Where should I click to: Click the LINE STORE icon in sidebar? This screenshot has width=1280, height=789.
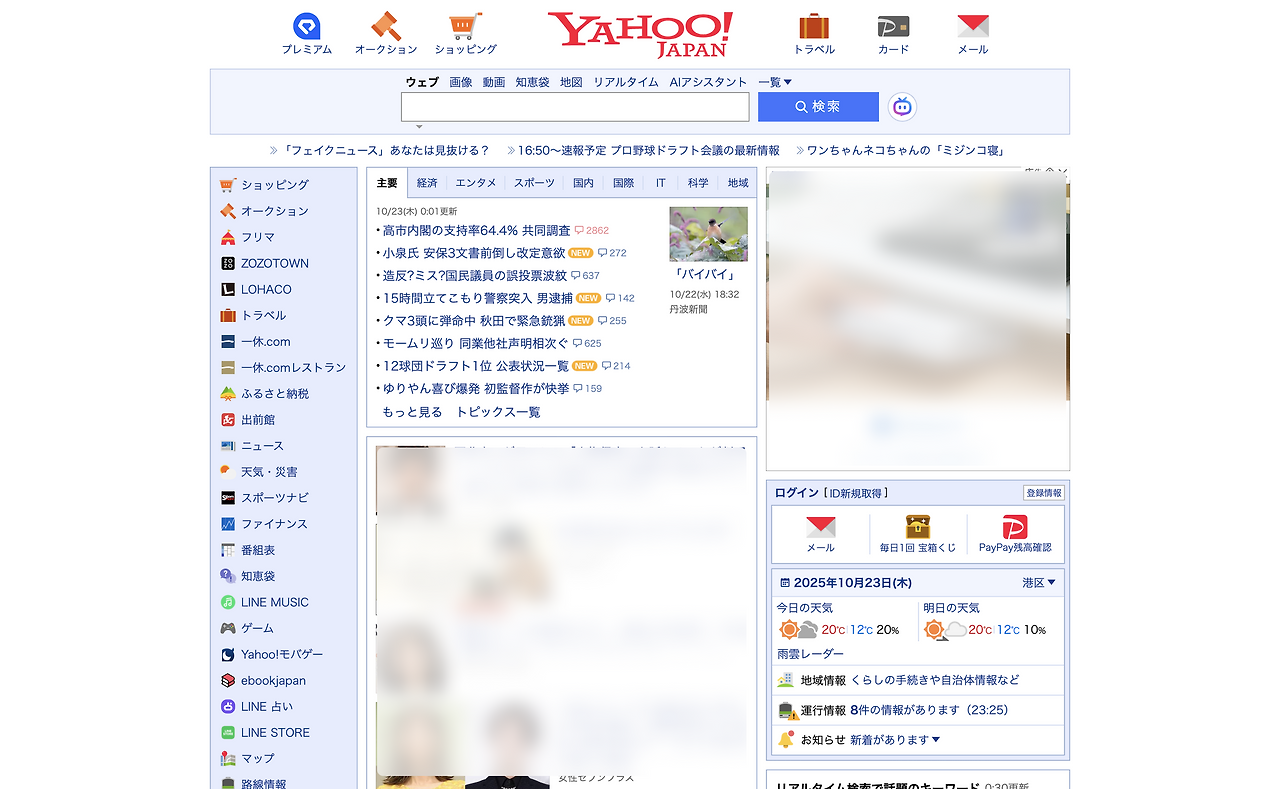click(228, 732)
